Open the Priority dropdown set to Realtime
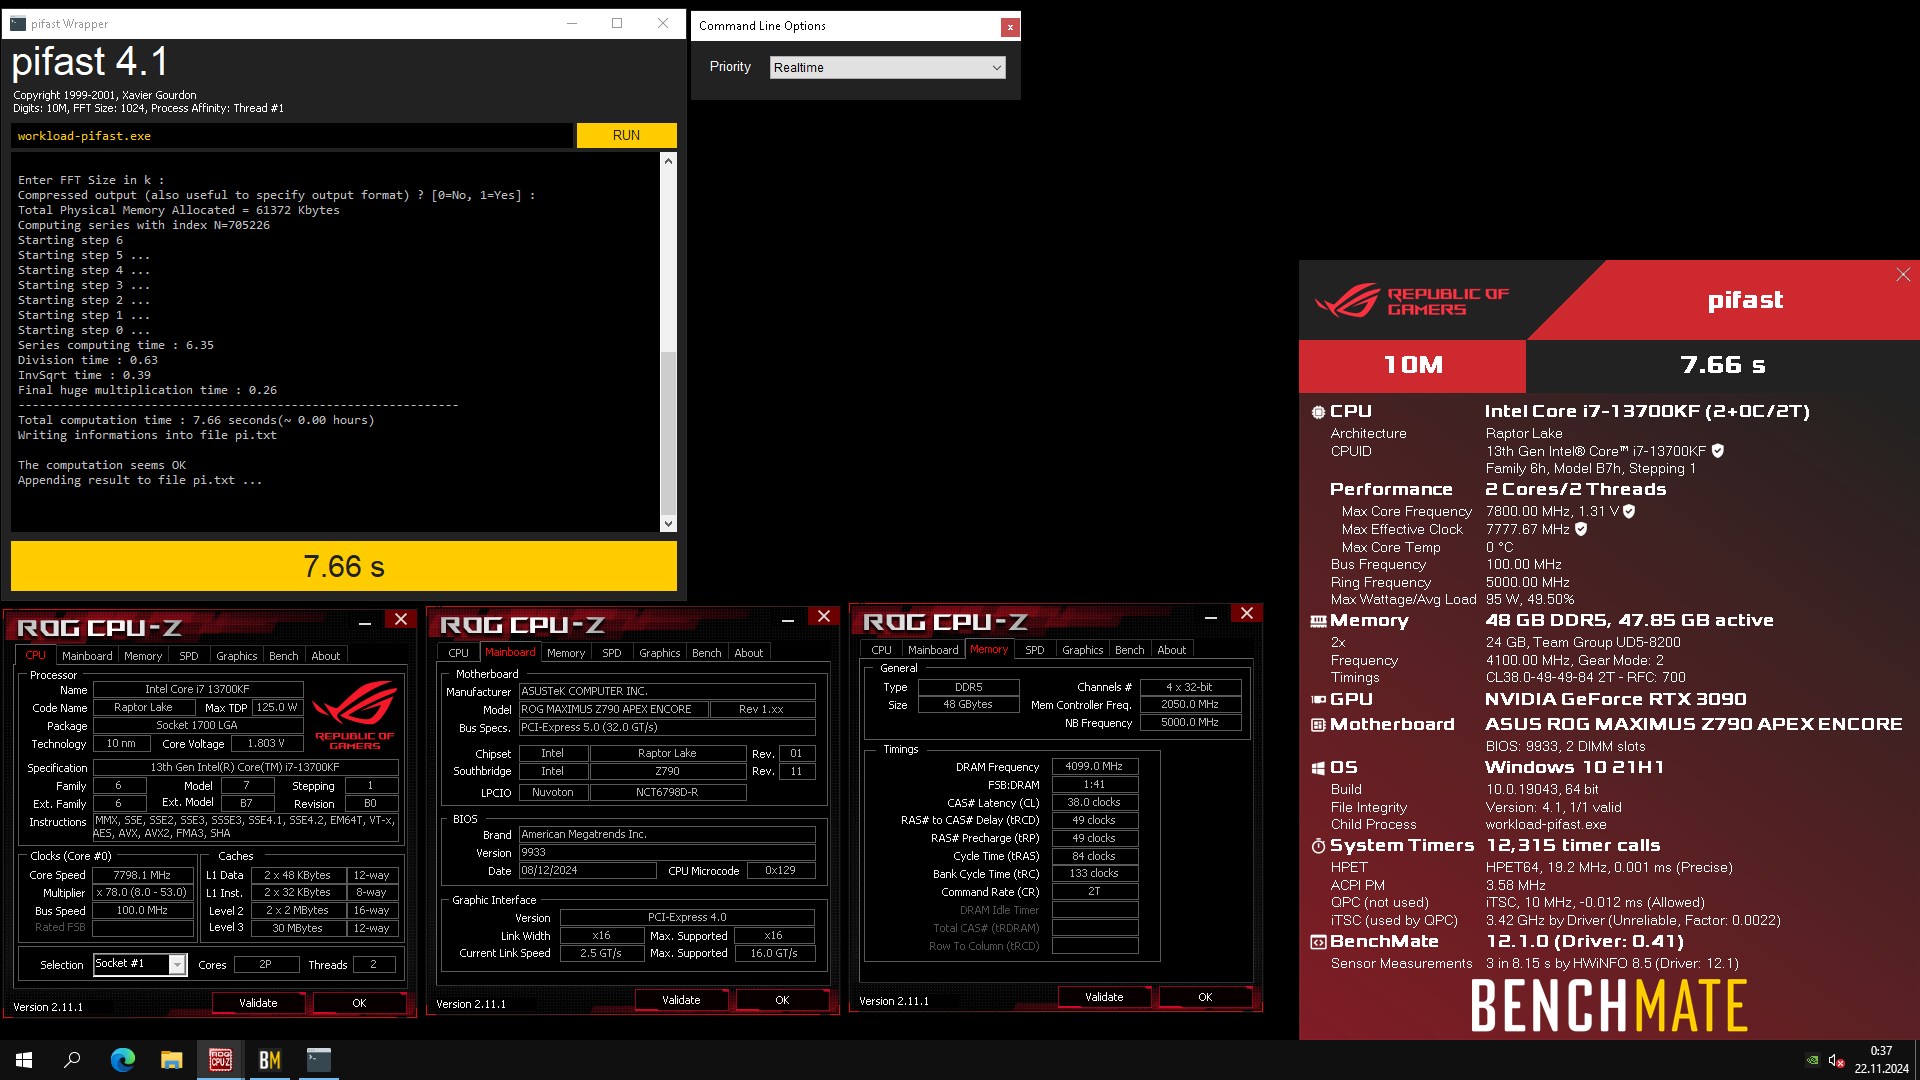This screenshot has width=1920, height=1080. point(887,67)
